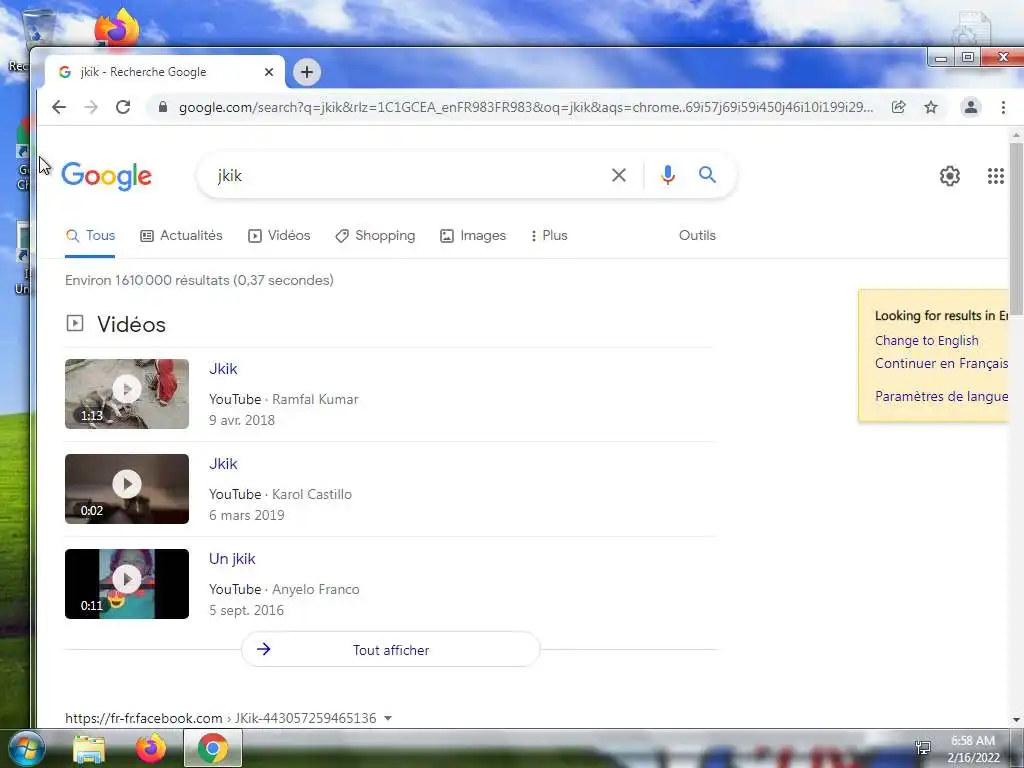Open the Images results tab
This screenshot has width=1024, height=768.
coord(473,236)
